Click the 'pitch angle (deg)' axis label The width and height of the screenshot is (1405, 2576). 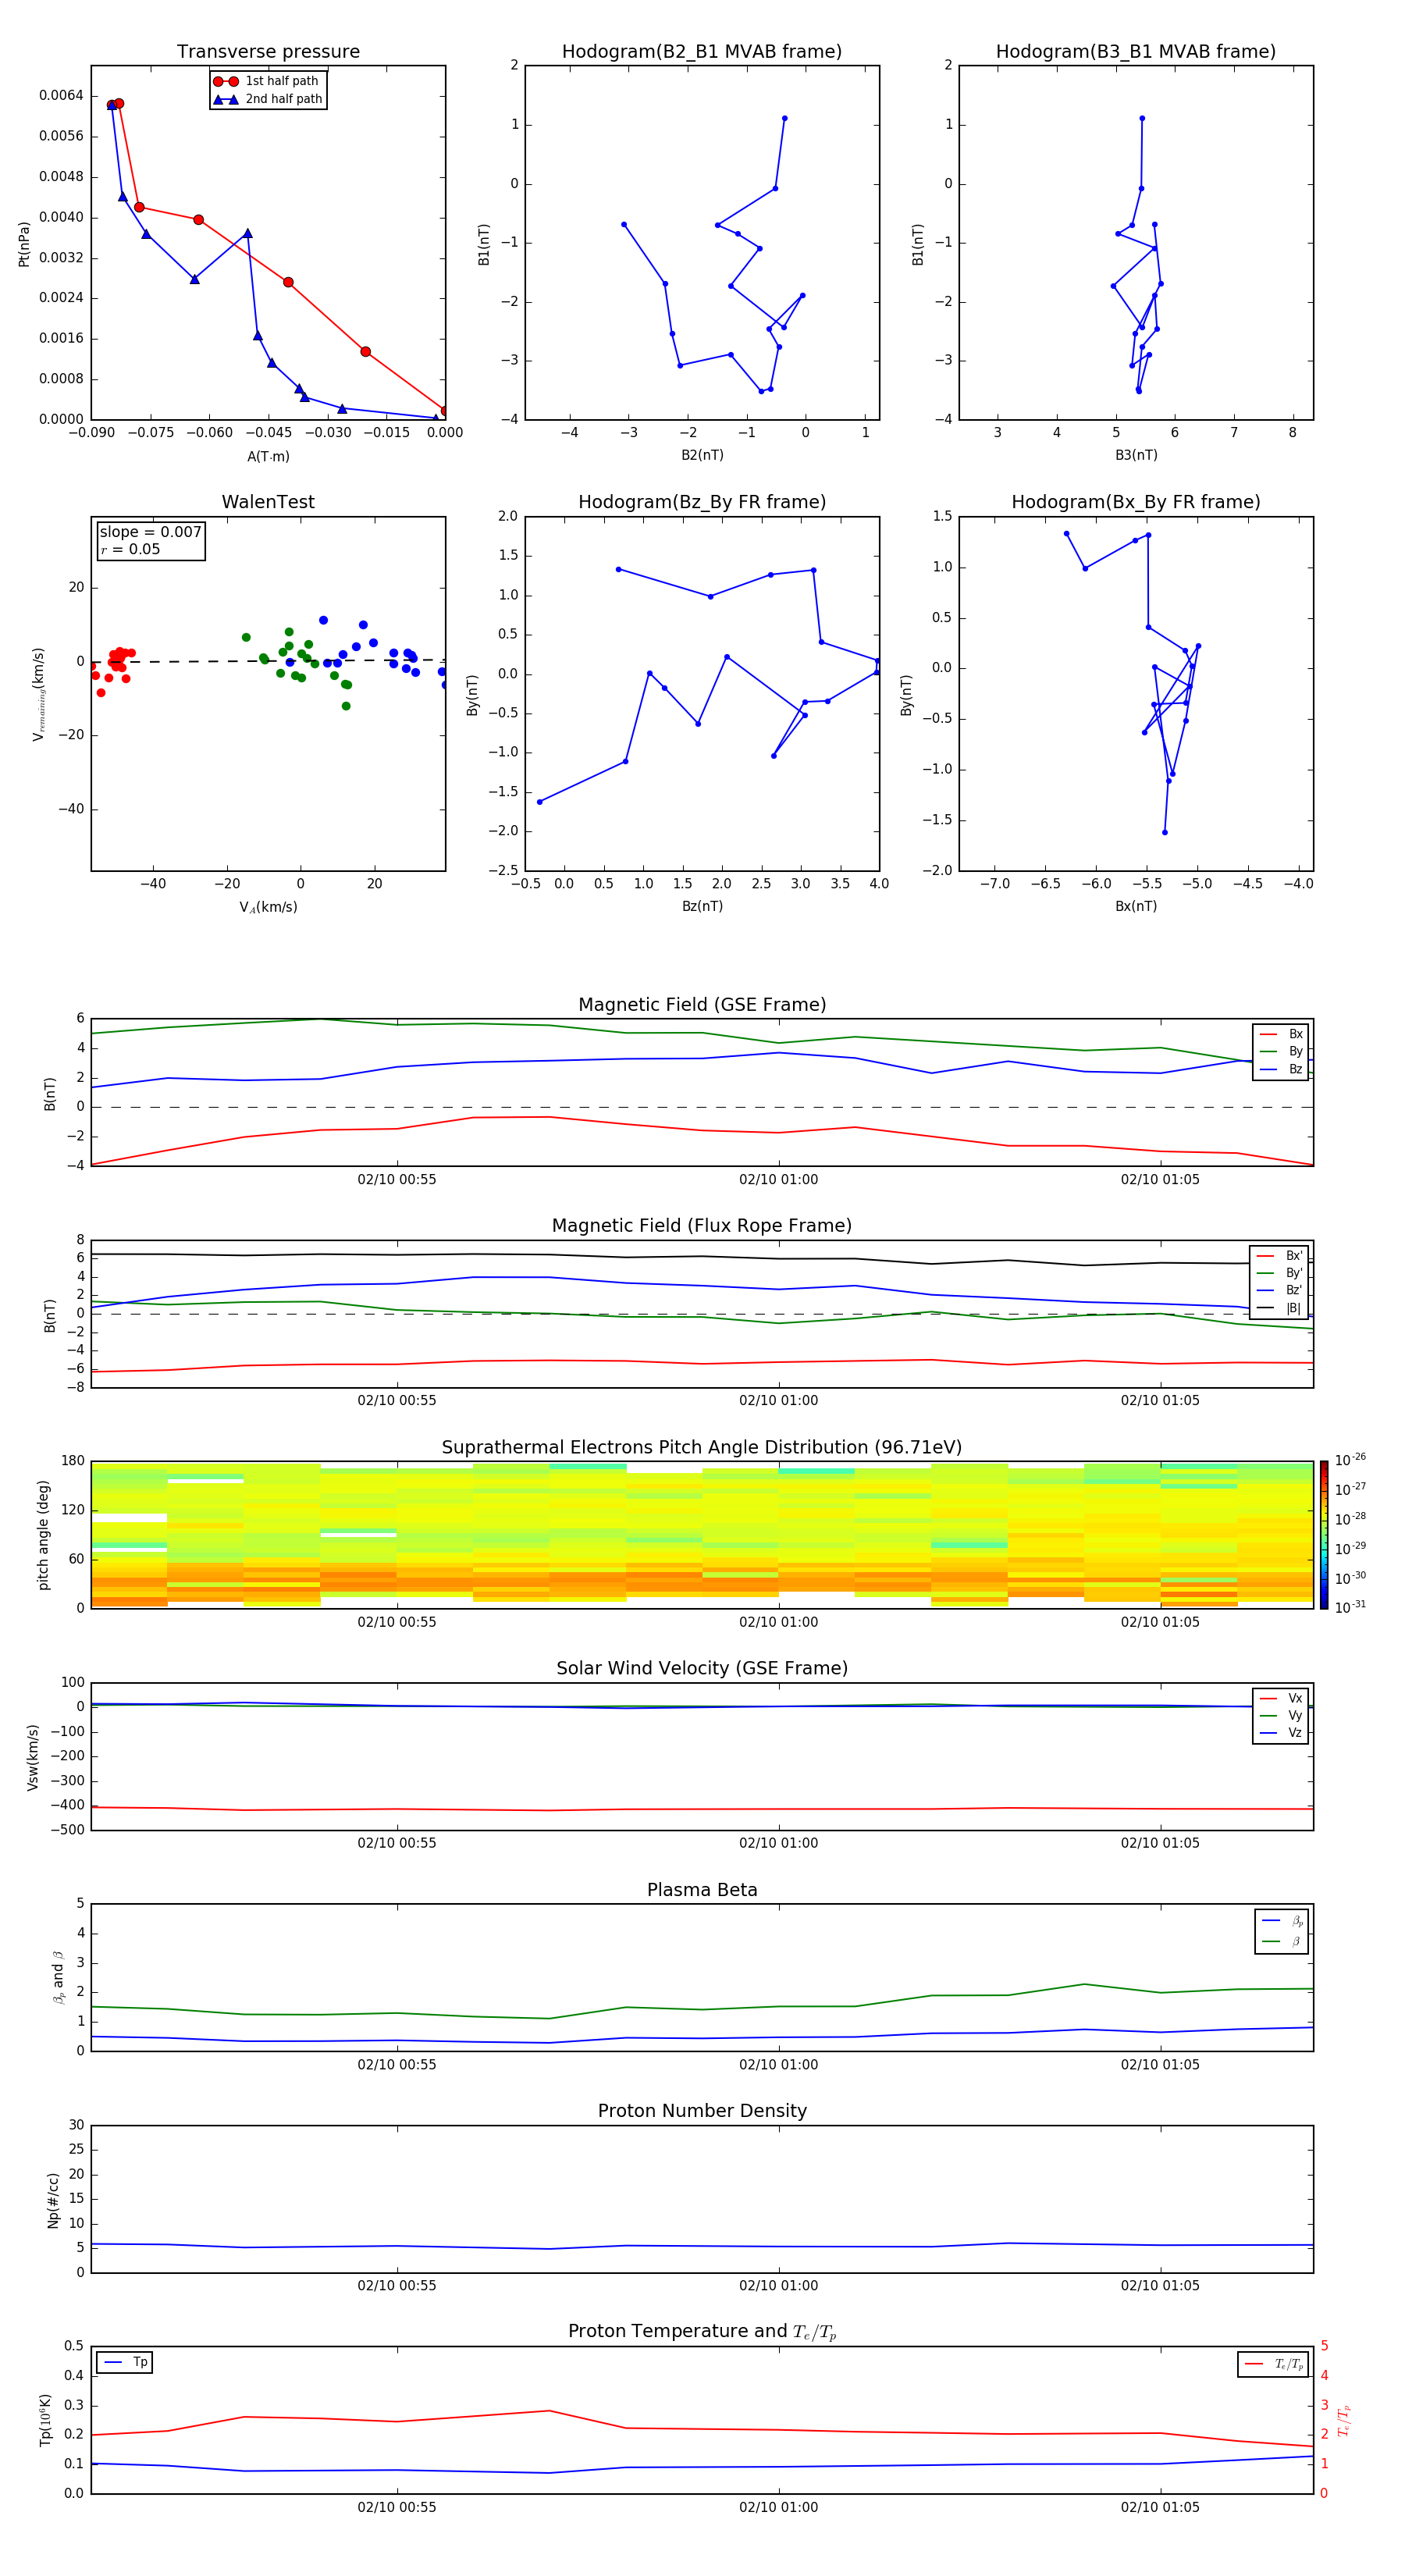click(x=43, y=1535)
